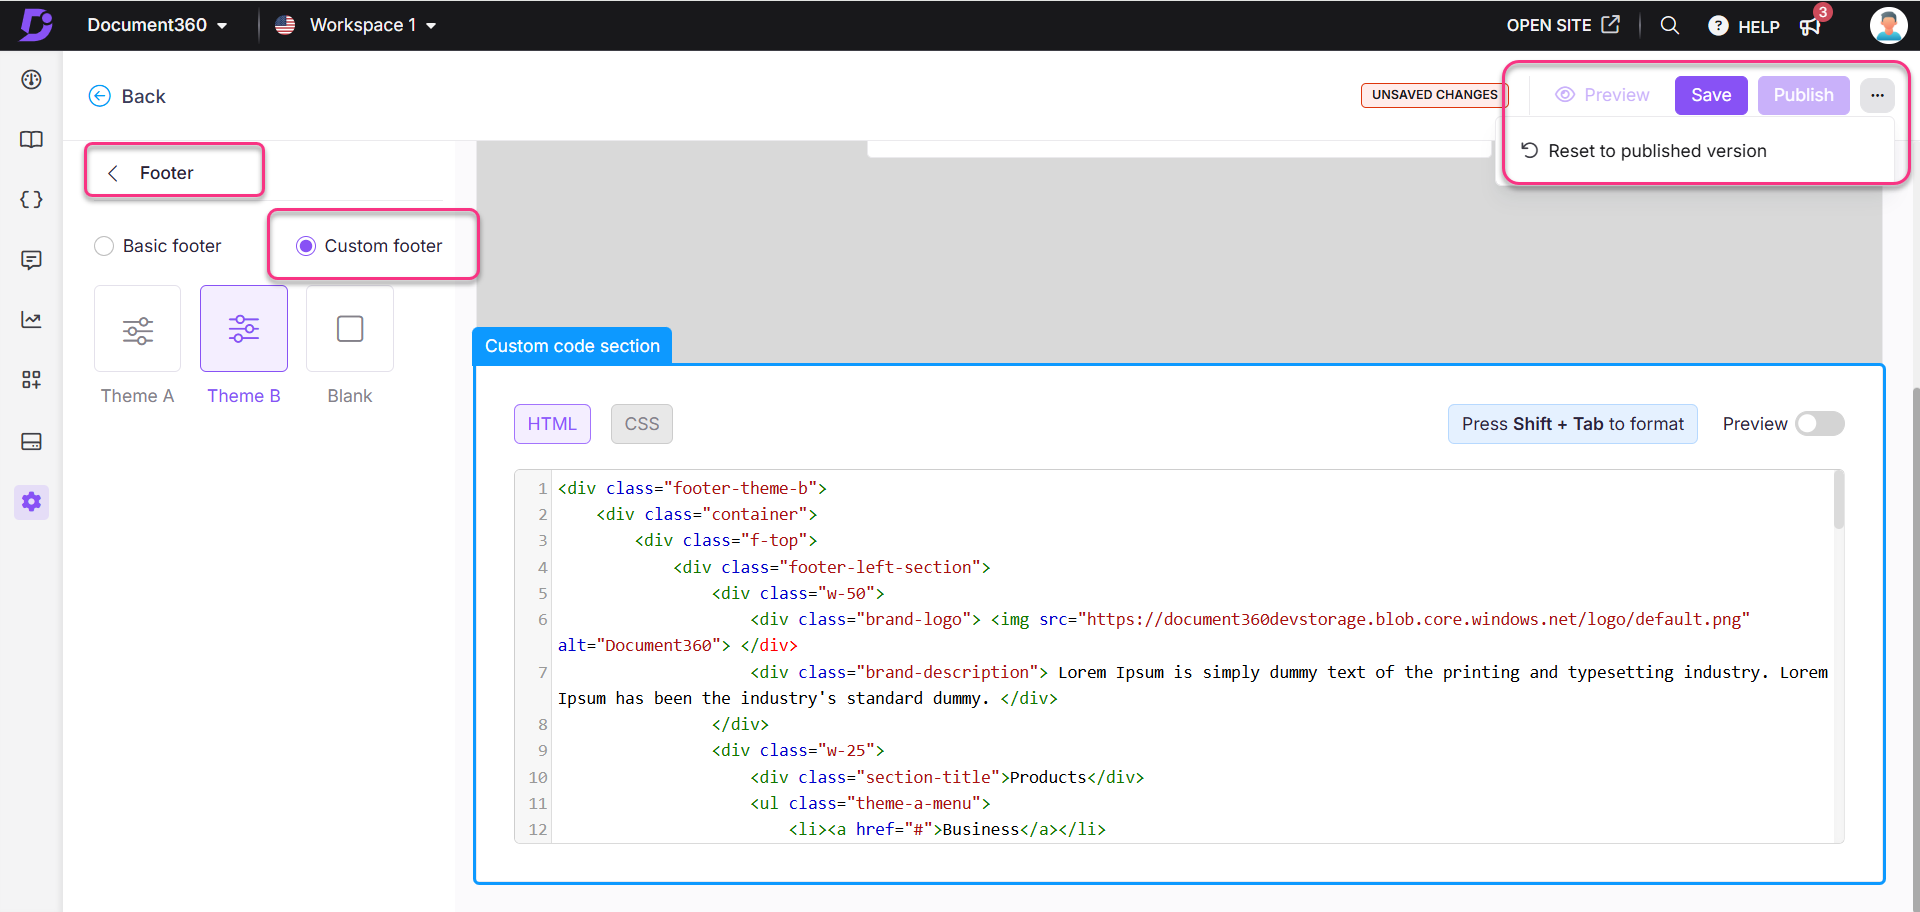Open the Drive storage icon in the sidebar
The width and height of the screenshot is (1920, 912).
tap(31, 441)
